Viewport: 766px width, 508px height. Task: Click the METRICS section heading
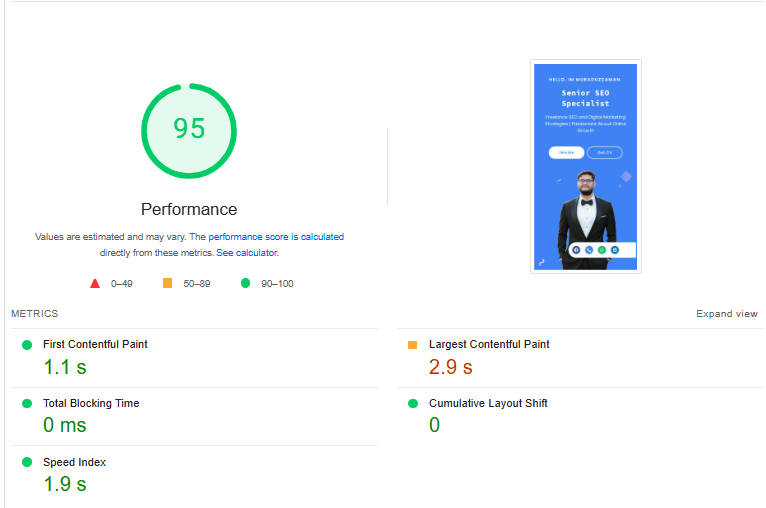pyautogui.click(x=35, y=314)
